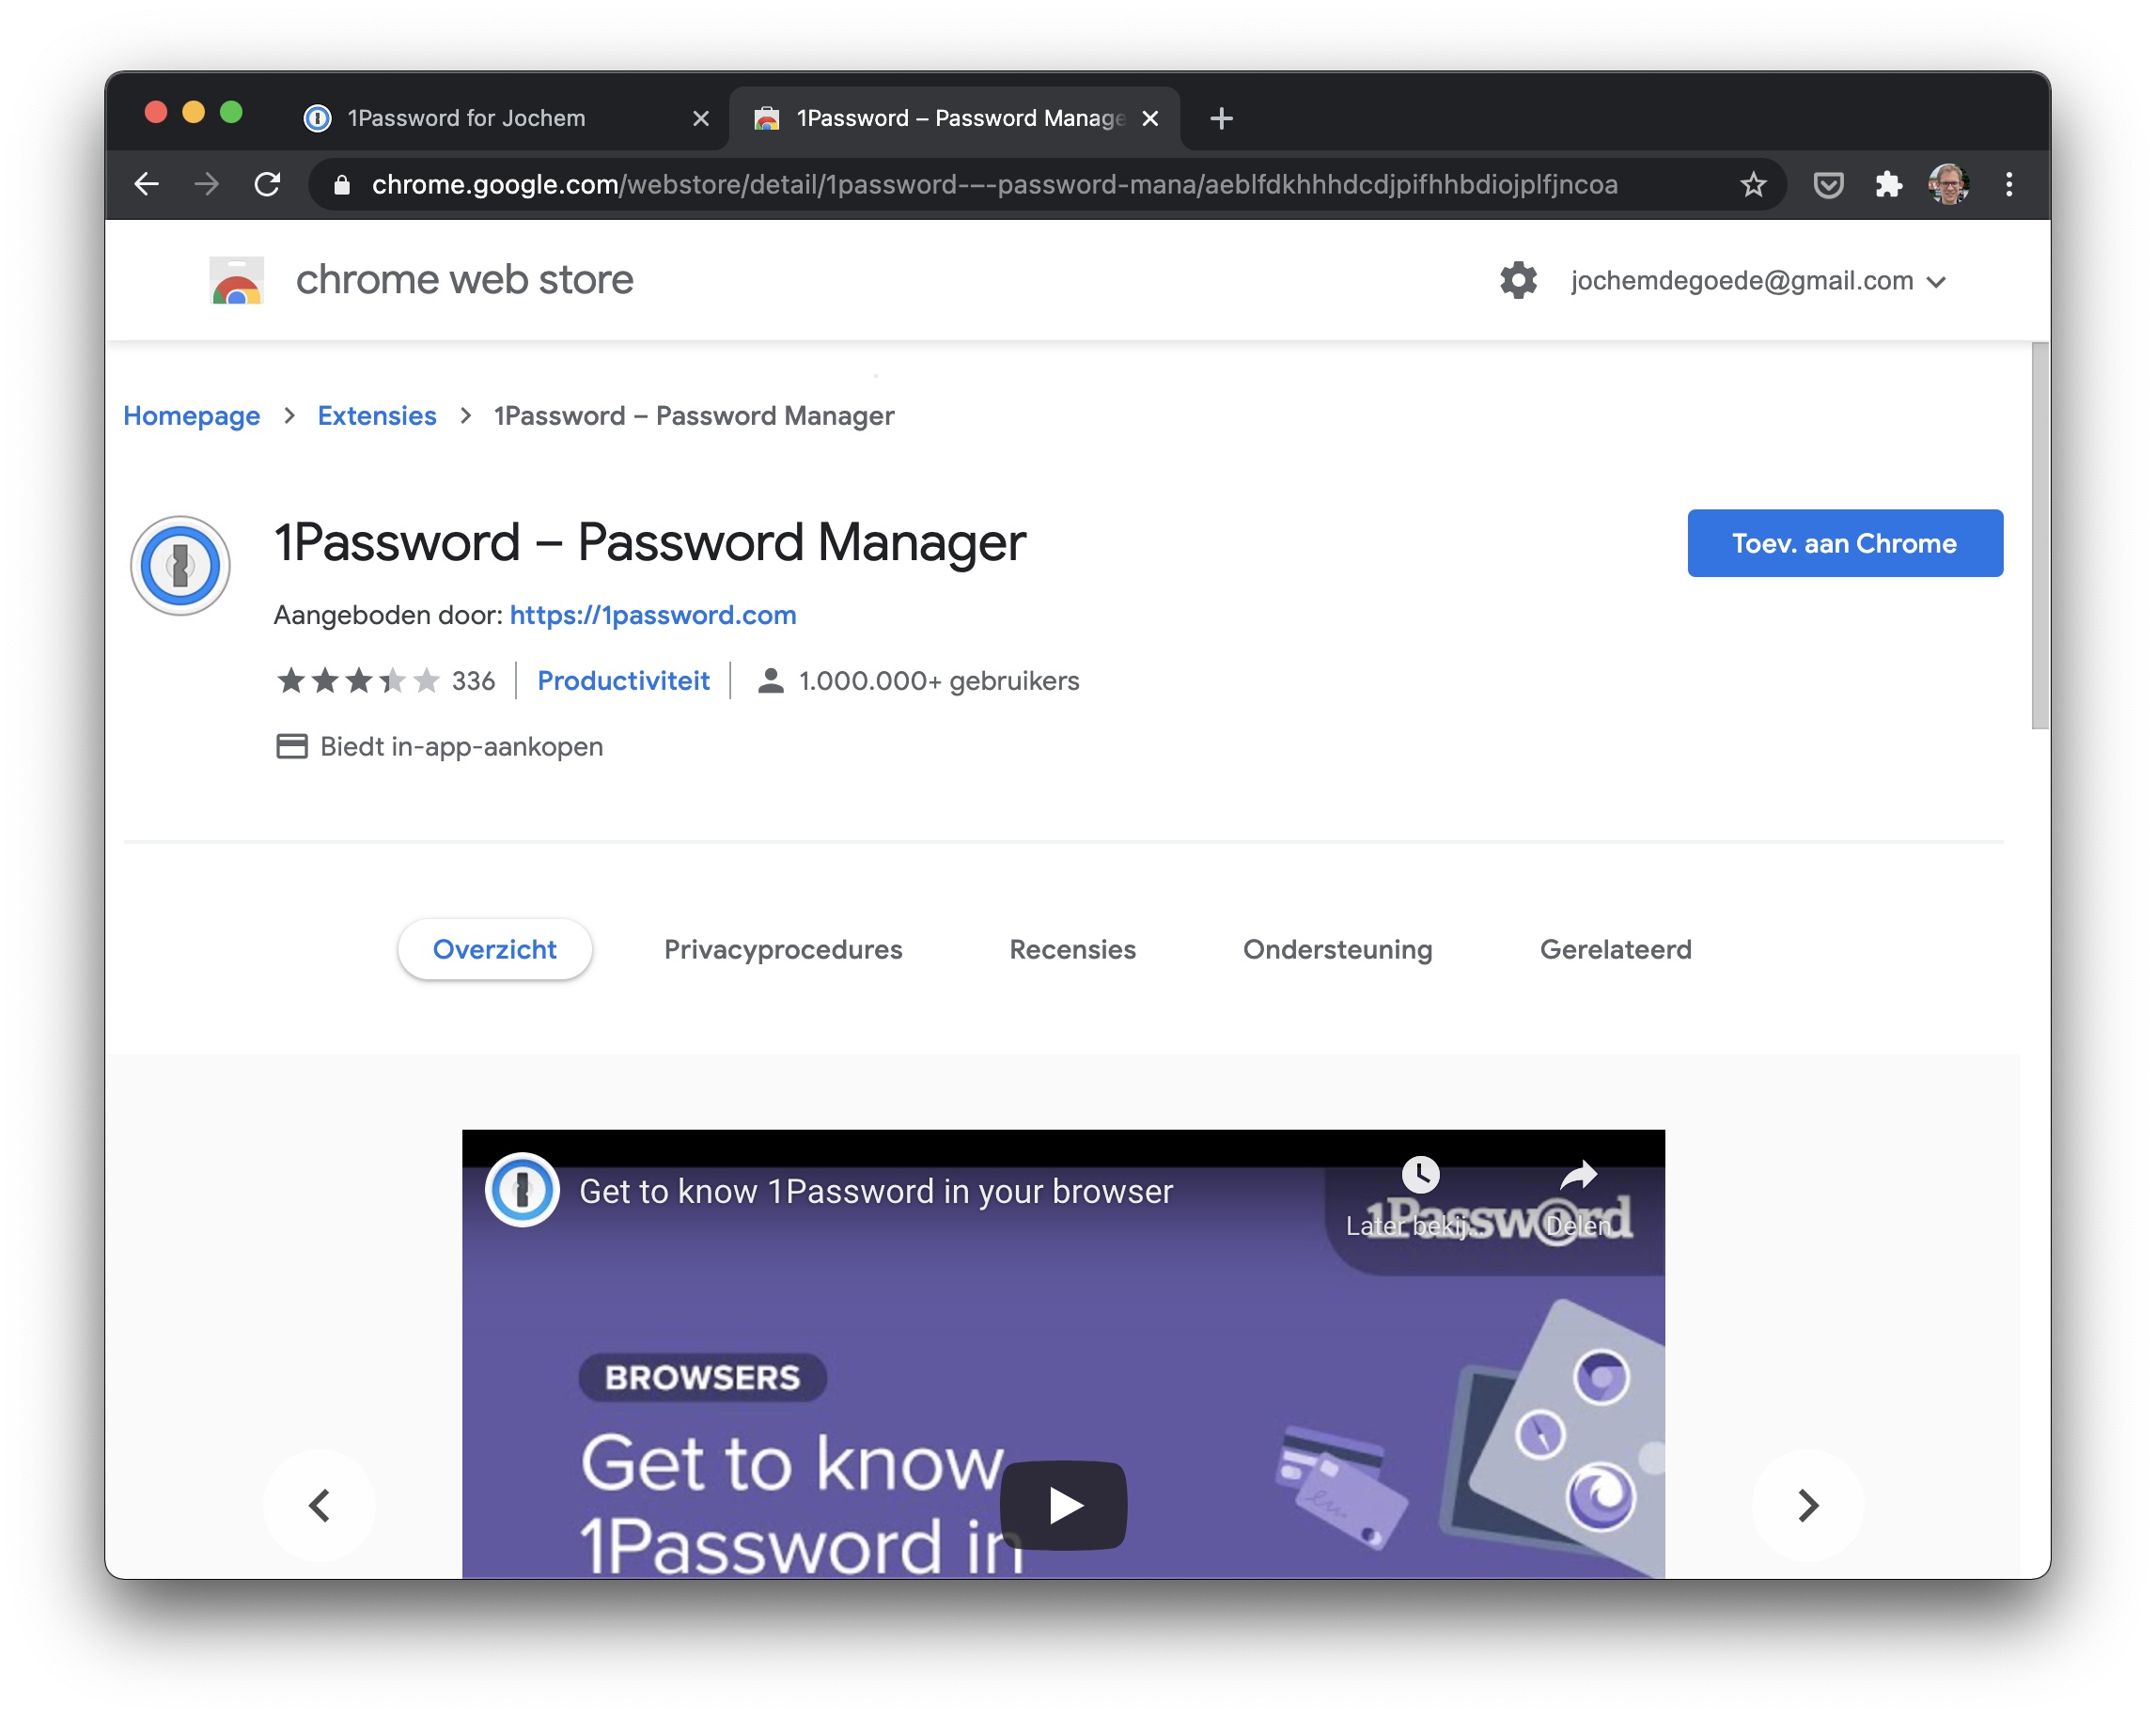Click the star rating showing 336 reviews
2156x1718 pixels.
click(x=357, y=681)
